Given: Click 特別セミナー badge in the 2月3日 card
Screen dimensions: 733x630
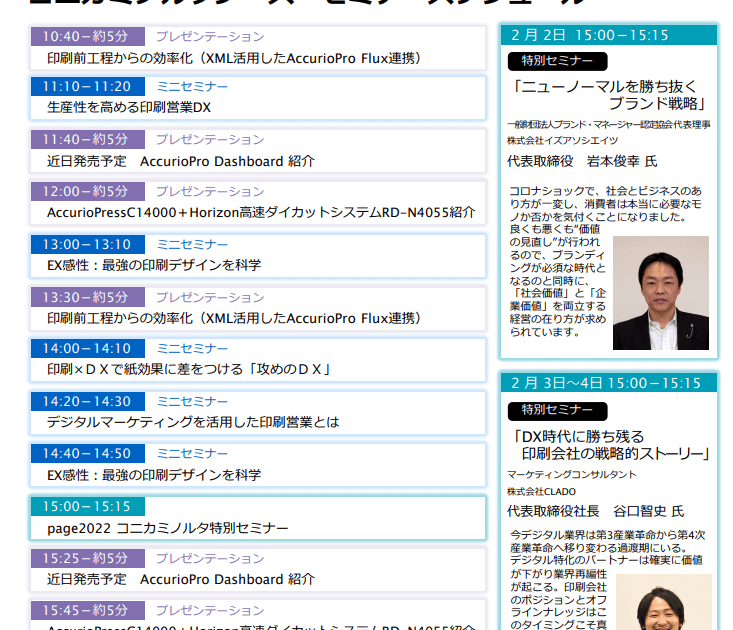Looking at the screenshot, I should click(x=557, y=411).
